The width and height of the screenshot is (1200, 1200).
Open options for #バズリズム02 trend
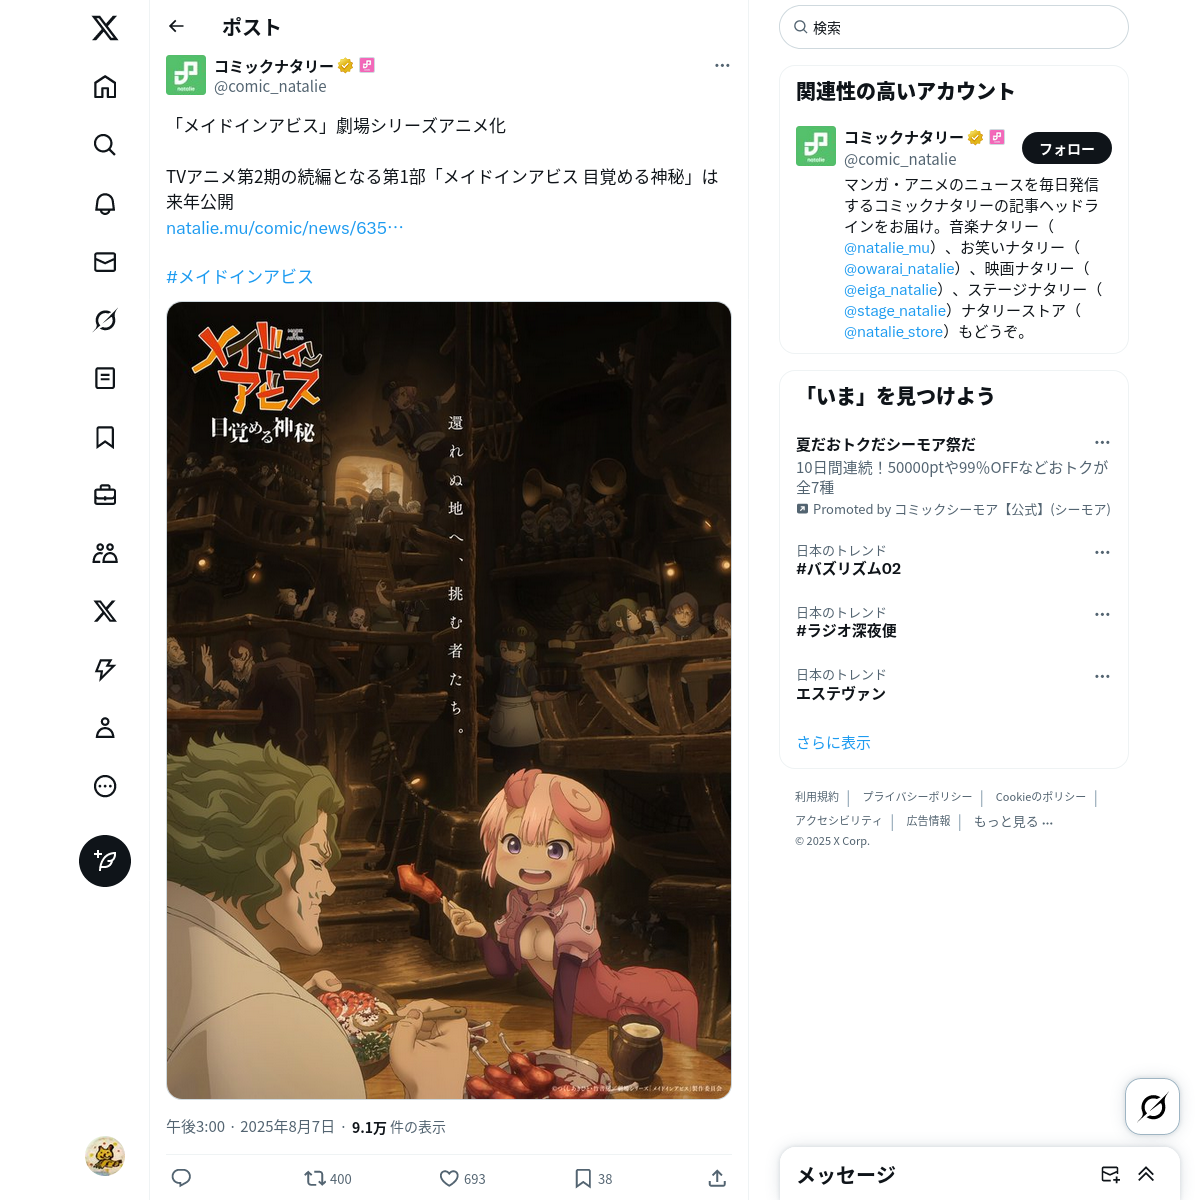1102,552
